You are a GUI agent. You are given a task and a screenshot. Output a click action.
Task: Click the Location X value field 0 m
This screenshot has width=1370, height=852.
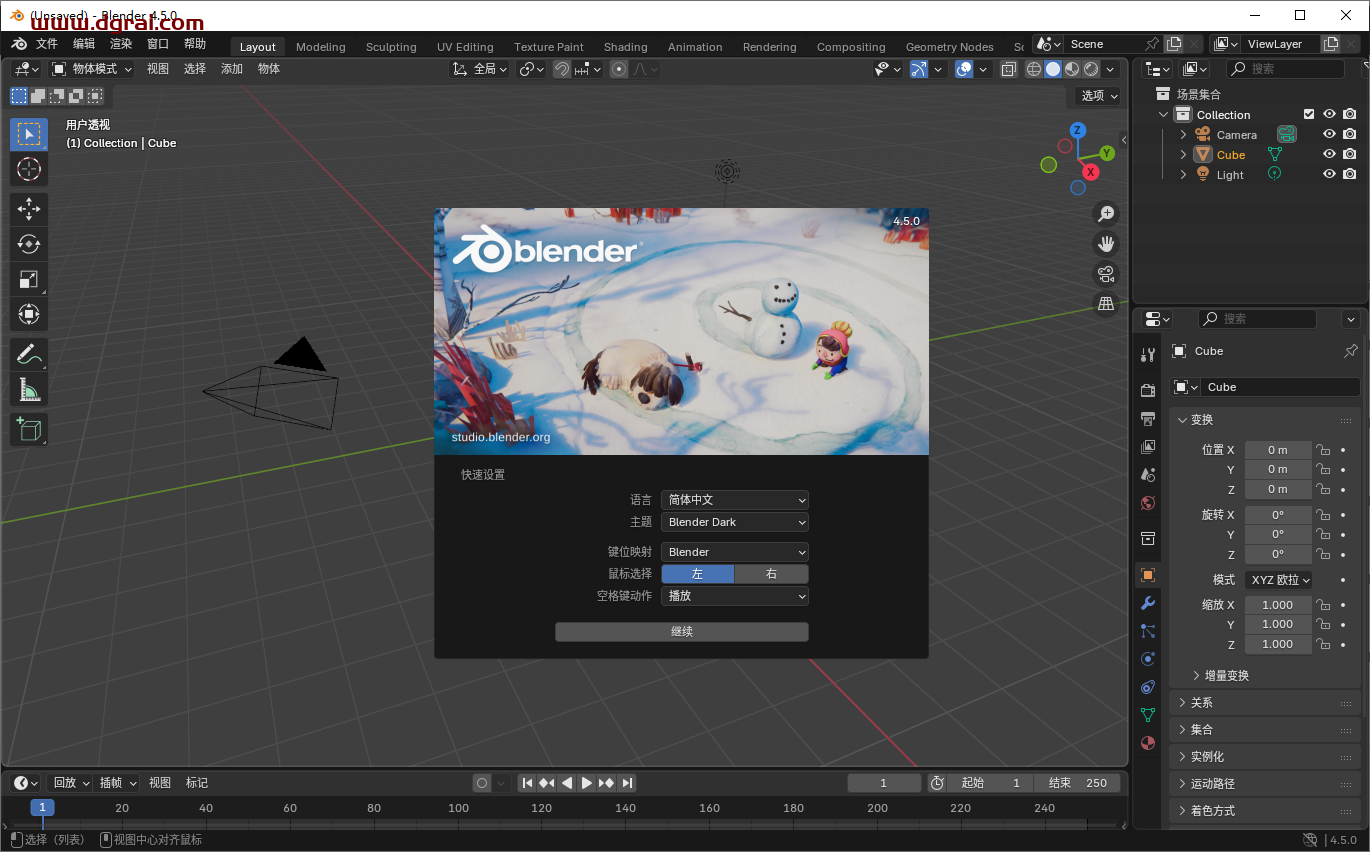[x=1278, y=450]
